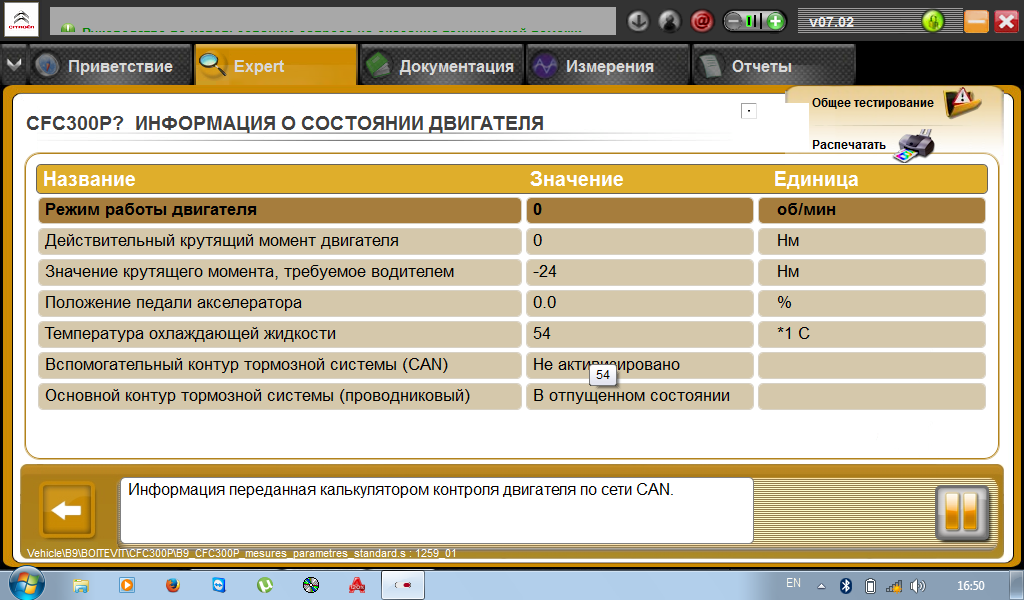Open uTorrent from the taskbar
Viewport: 1024px width, 600px height.
[x=265, y=585]
